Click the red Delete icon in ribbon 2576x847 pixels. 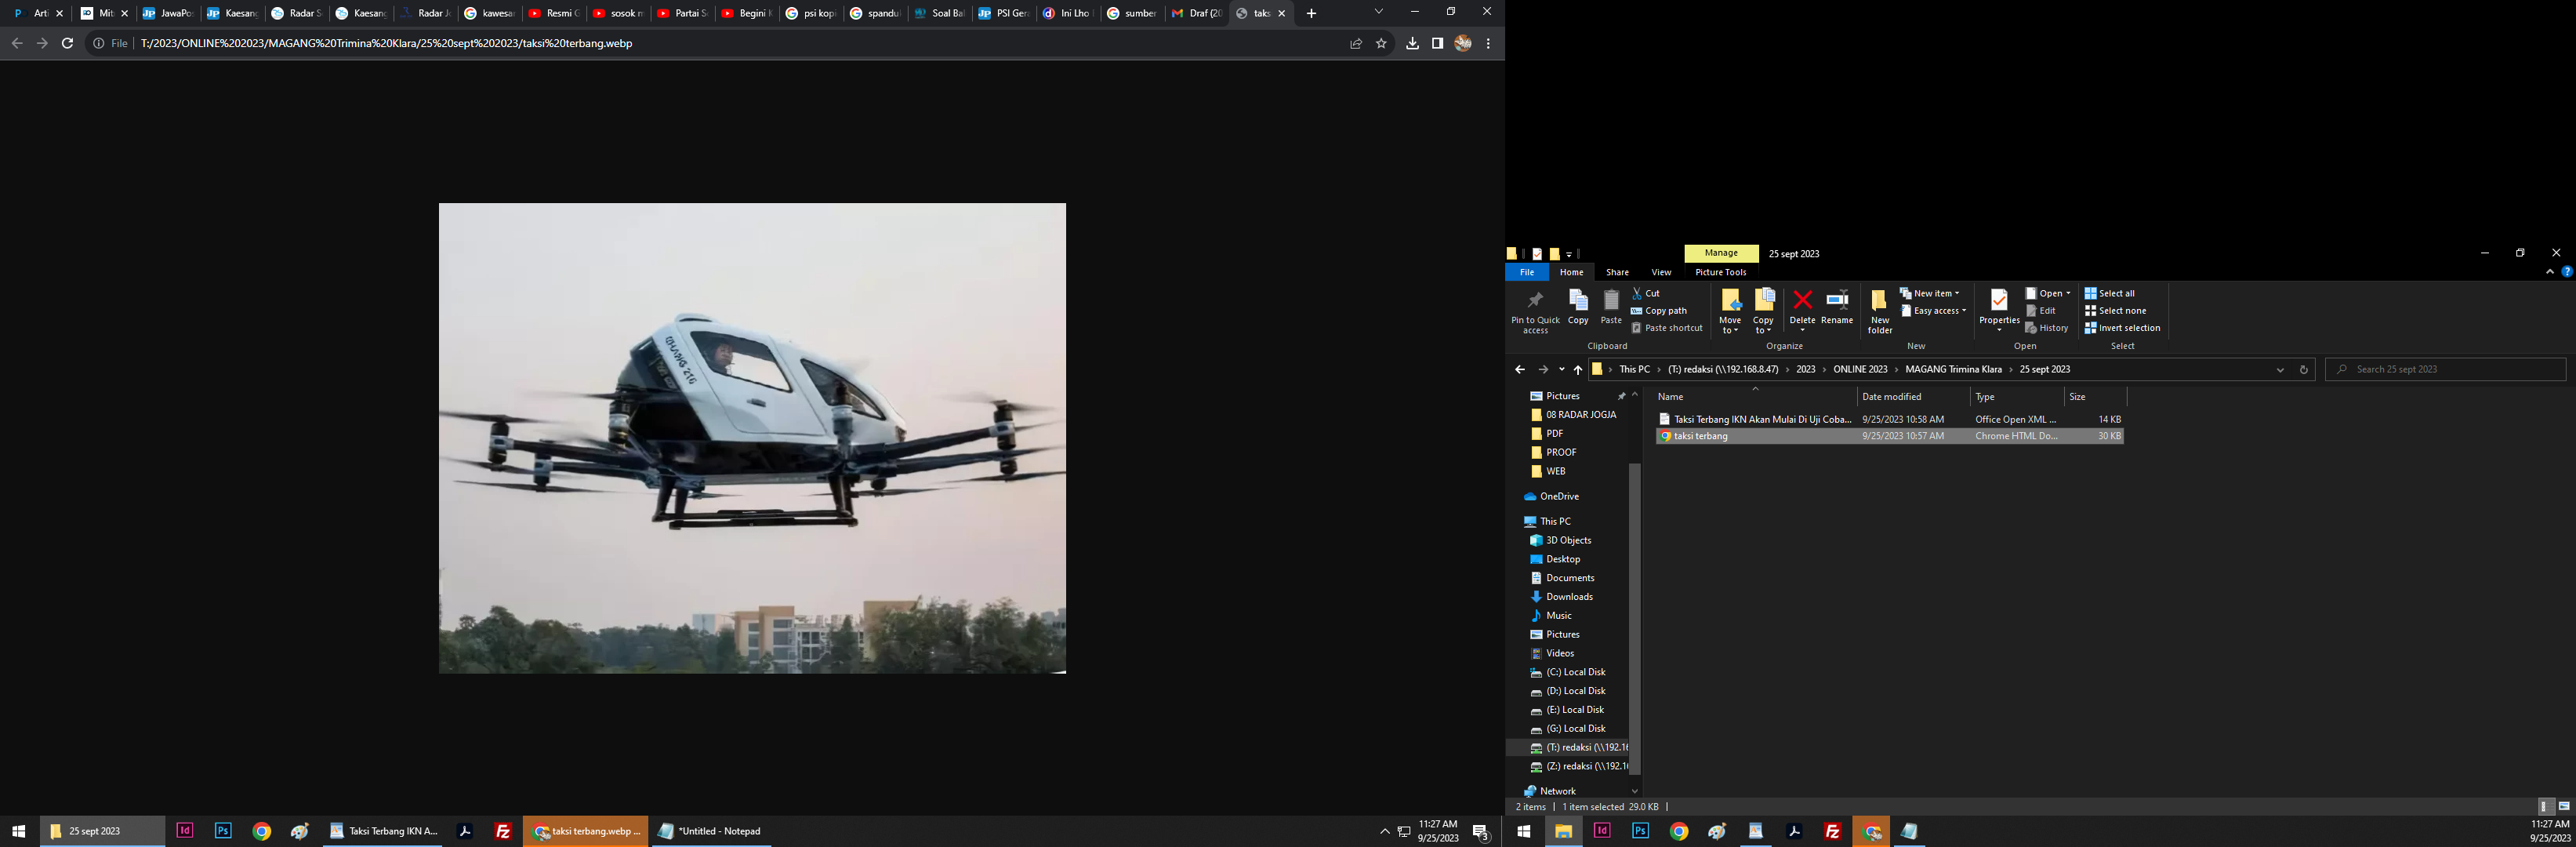coord(1802,300)
